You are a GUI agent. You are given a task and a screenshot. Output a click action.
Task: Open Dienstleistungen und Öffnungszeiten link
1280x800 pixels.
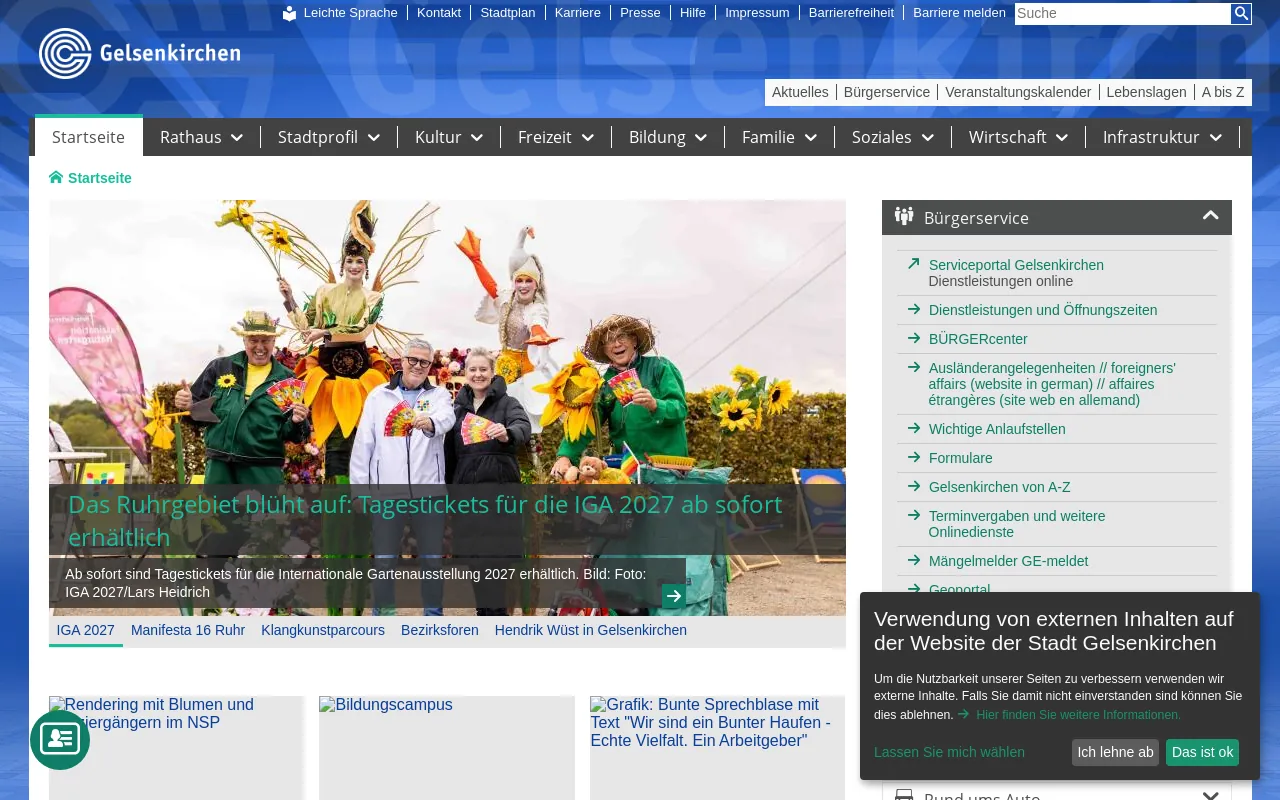[x=1043, y=310]
